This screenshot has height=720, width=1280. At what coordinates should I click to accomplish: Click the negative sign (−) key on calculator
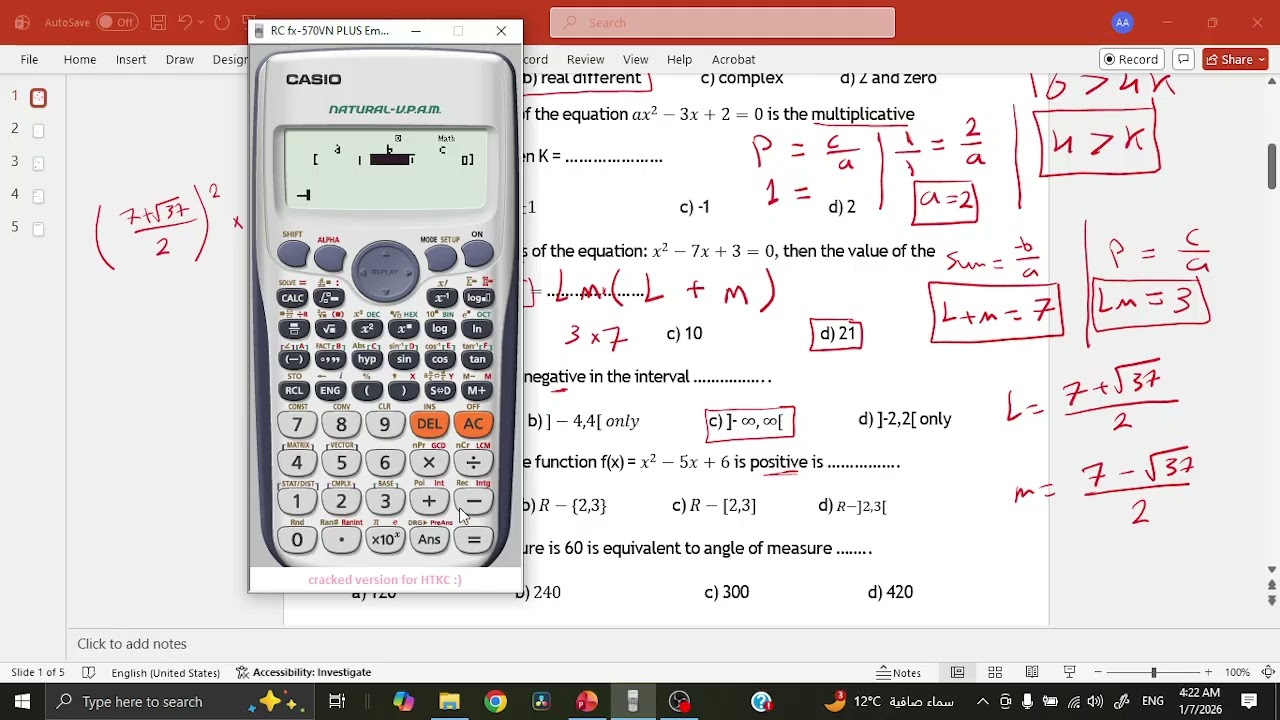pyautogui.click(x=292, y=360)
